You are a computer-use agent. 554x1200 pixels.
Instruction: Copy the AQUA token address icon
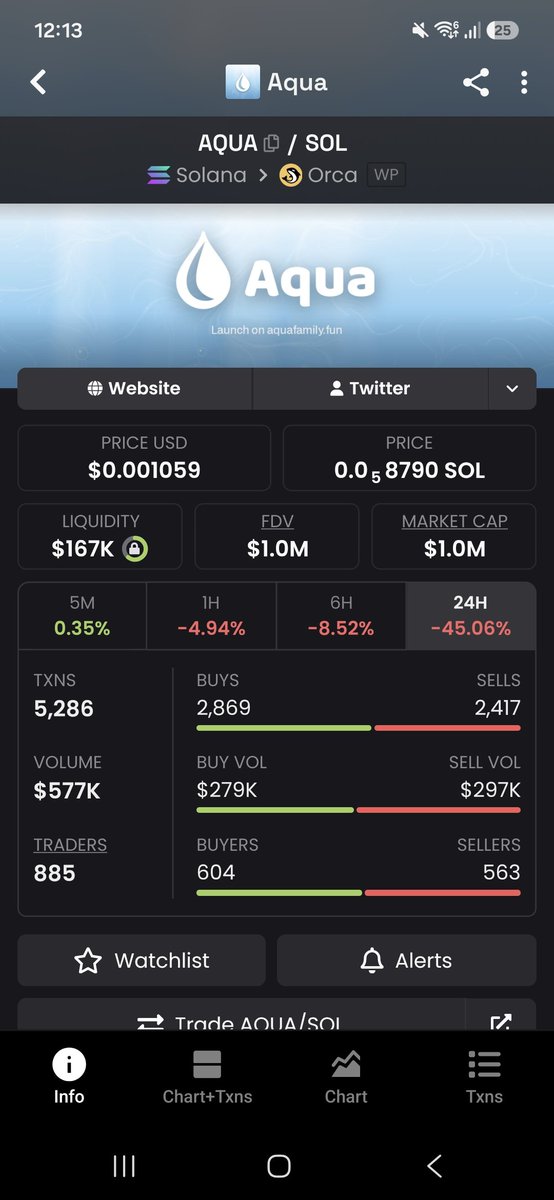tap(271, 143)
